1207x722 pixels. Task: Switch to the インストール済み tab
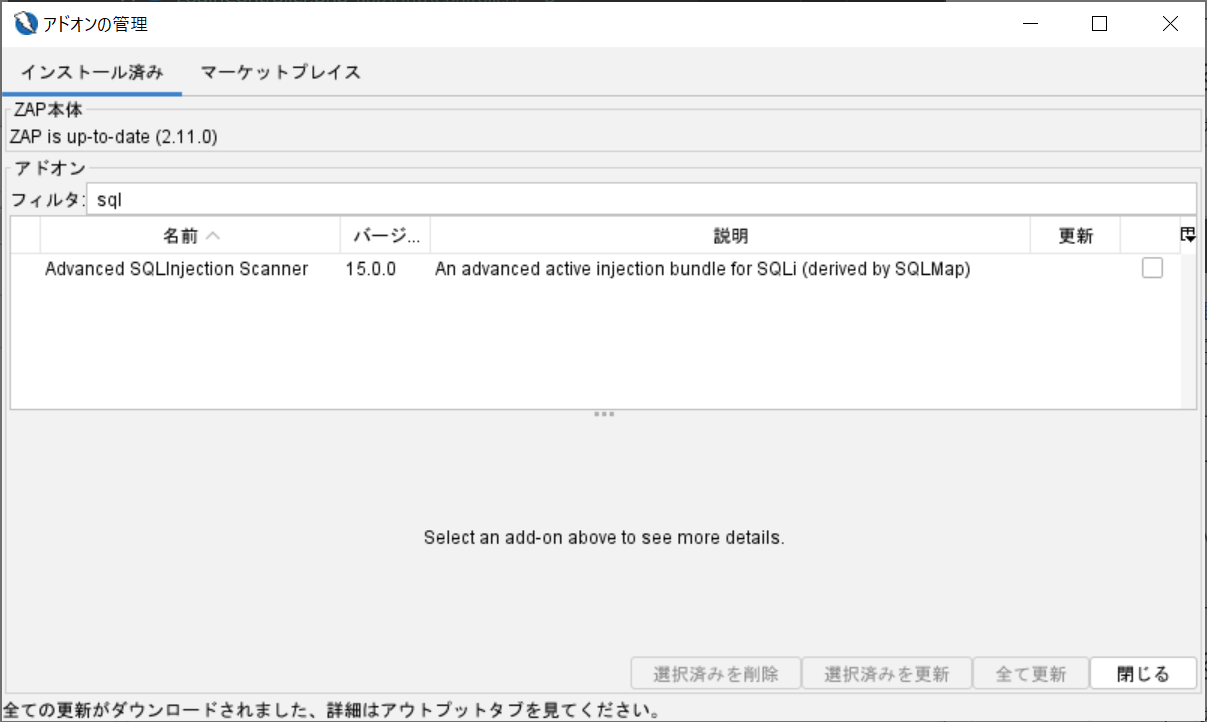(x=92, y=72)
